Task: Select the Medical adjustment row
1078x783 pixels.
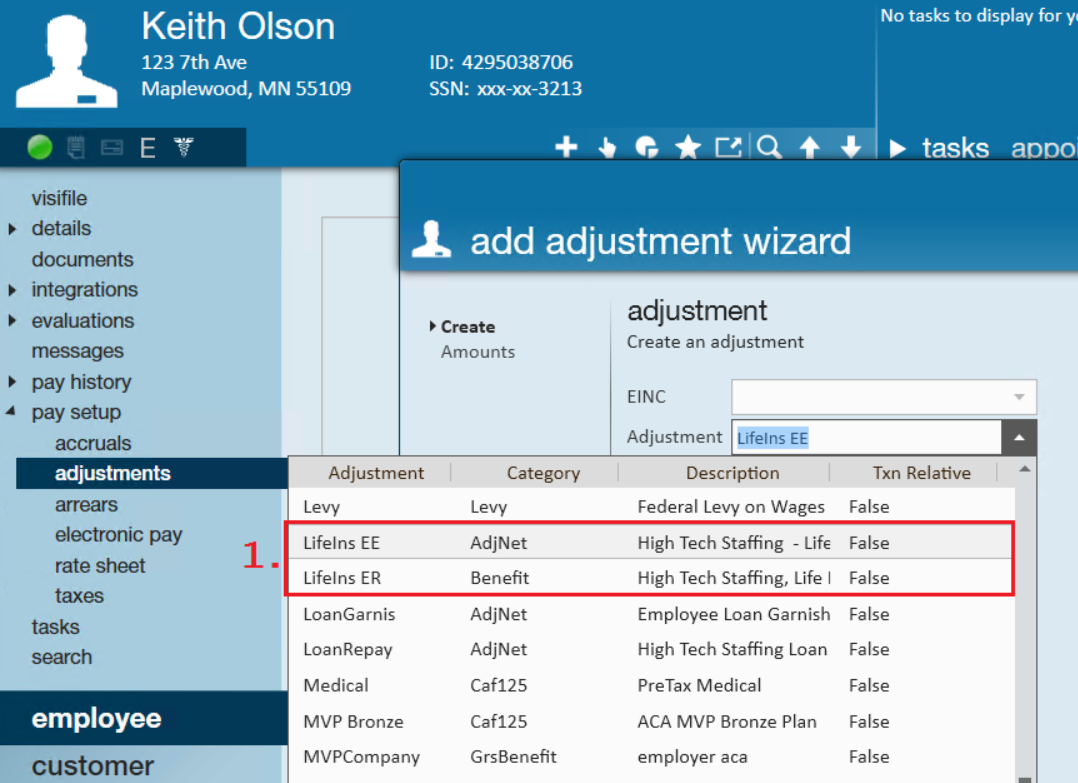Action: tap(651, 685)
